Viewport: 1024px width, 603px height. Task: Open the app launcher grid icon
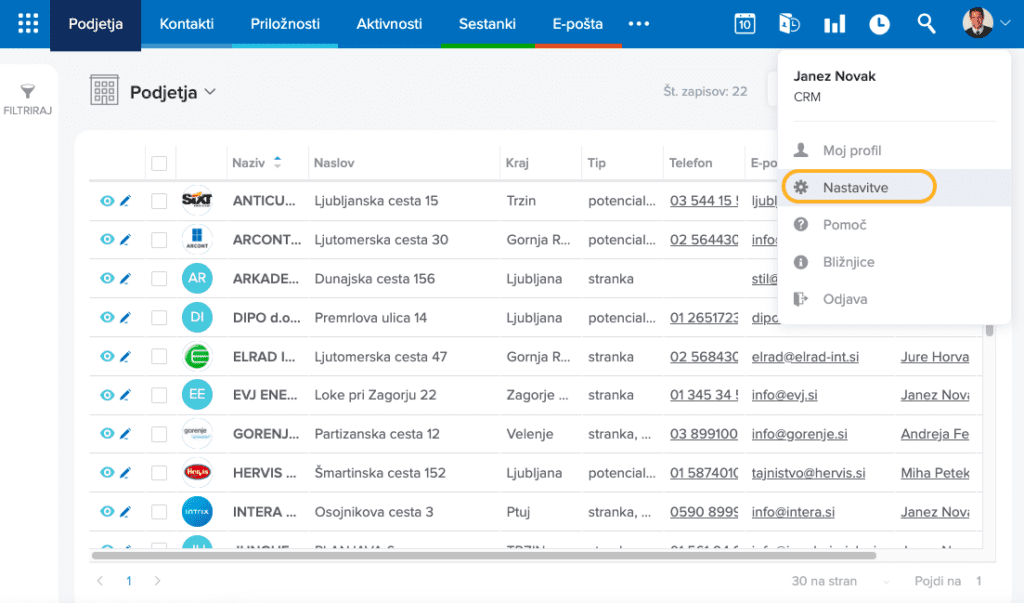(x=28, y=24)
